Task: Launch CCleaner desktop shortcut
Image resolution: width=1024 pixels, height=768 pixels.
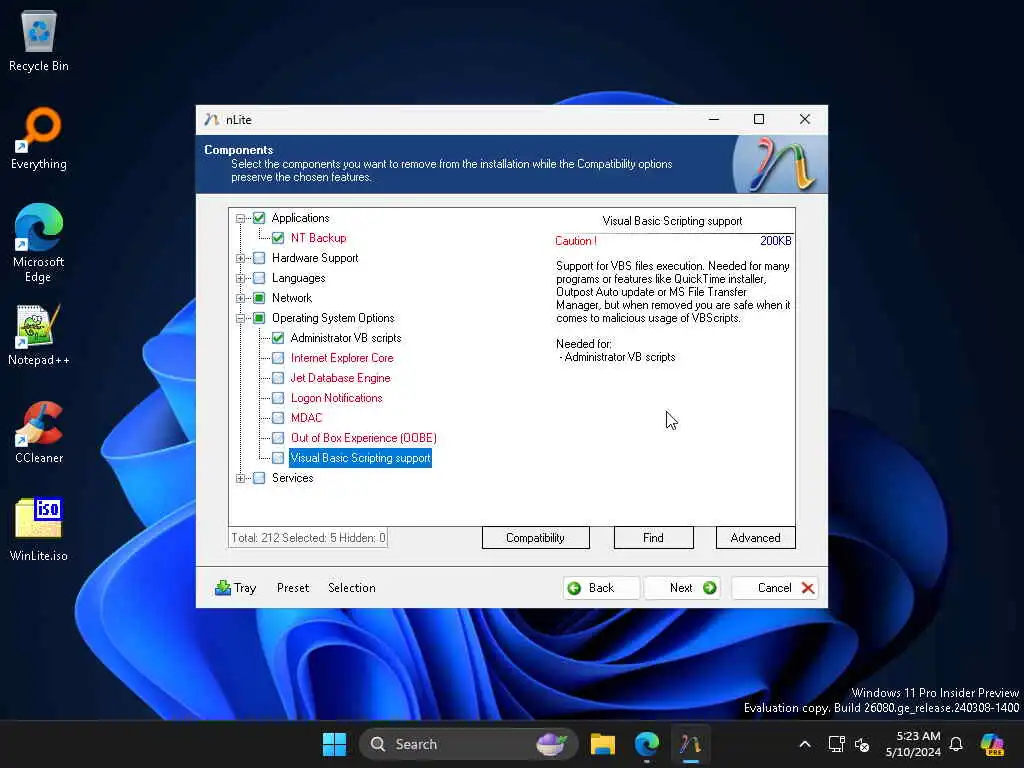Action: tap(39, 432)
